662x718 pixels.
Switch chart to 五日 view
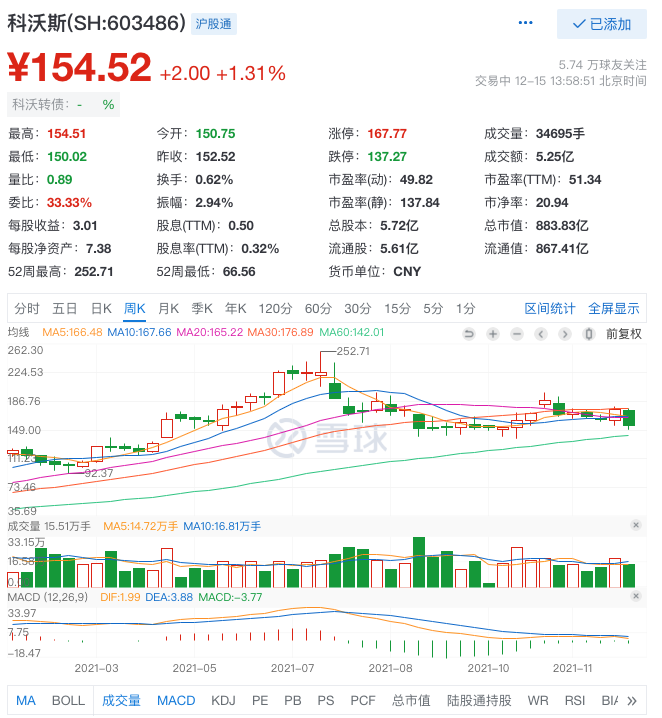[x=65, y=308]
